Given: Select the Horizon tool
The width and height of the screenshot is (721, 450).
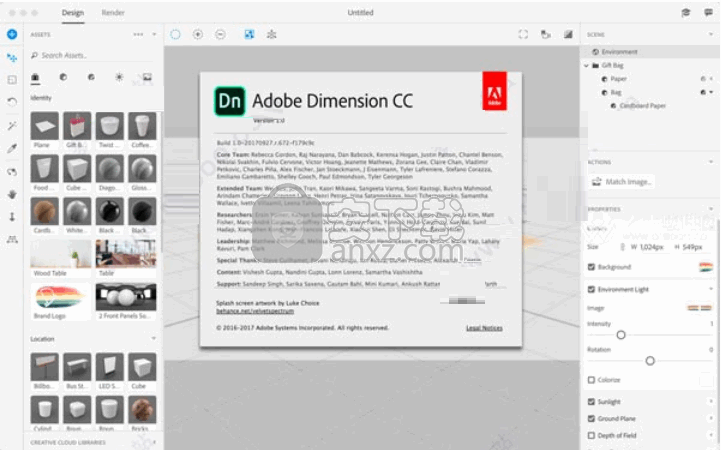Looking at the screenshot, I should coord(12,239).
